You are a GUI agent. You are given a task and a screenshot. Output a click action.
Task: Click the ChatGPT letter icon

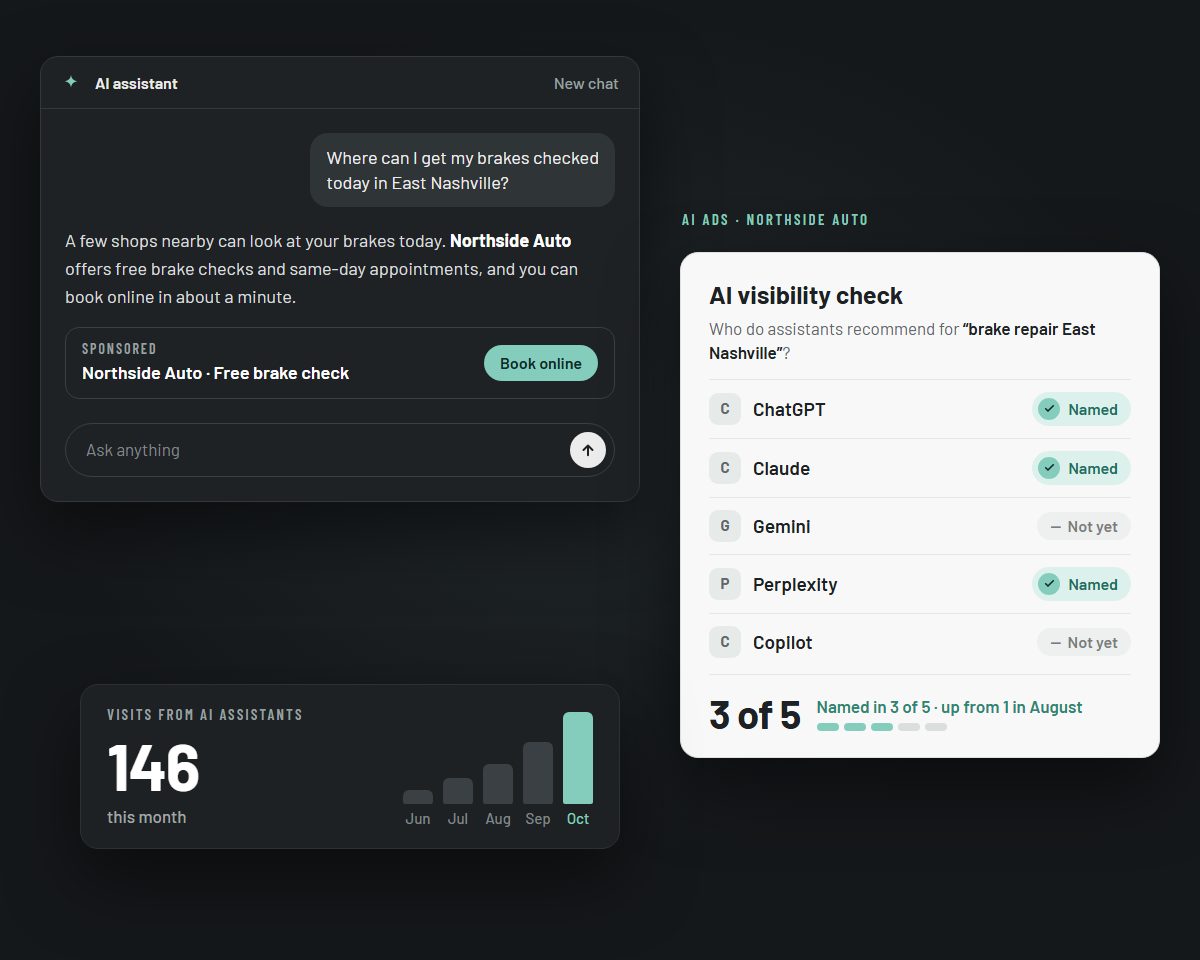(x=725, y=409)
